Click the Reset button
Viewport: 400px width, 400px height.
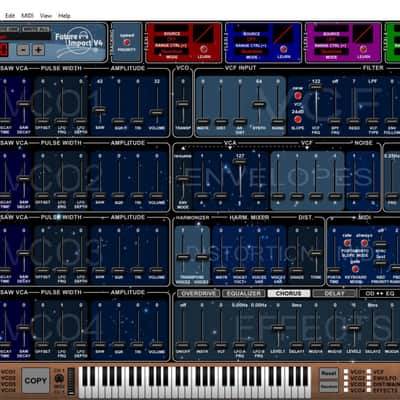coord(329,374)
